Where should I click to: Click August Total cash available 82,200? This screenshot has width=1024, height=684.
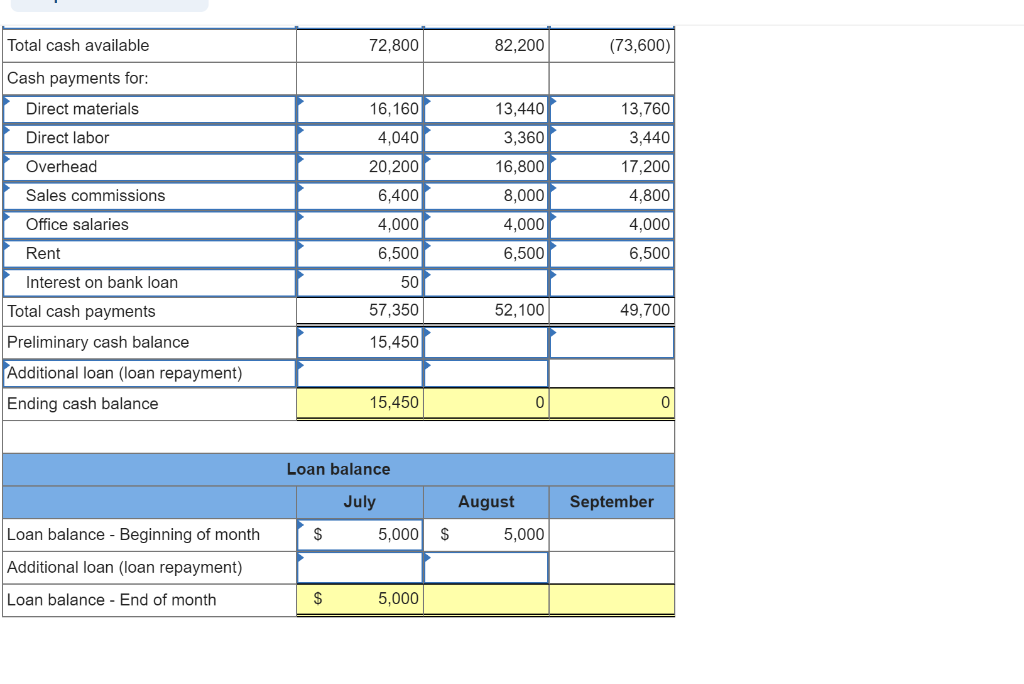486,45
